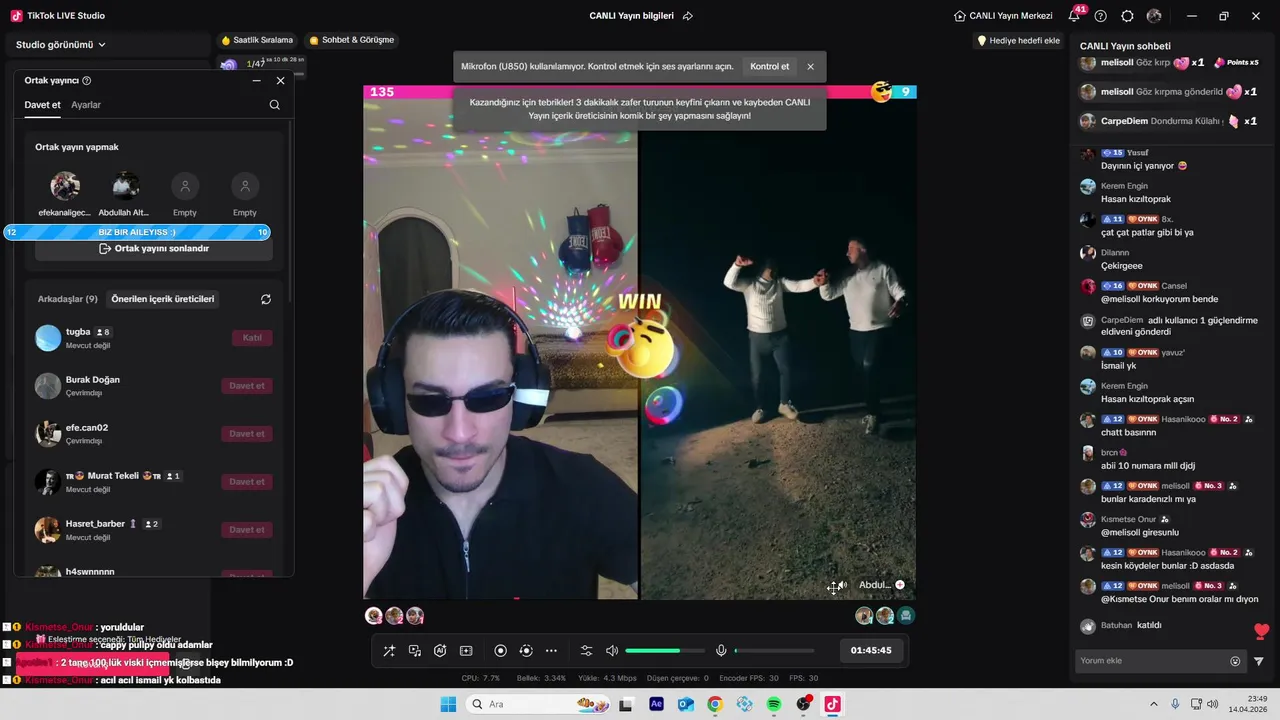The image size is (1280, 720).
Task: Mute the speaker output
Action: [612, 651]
